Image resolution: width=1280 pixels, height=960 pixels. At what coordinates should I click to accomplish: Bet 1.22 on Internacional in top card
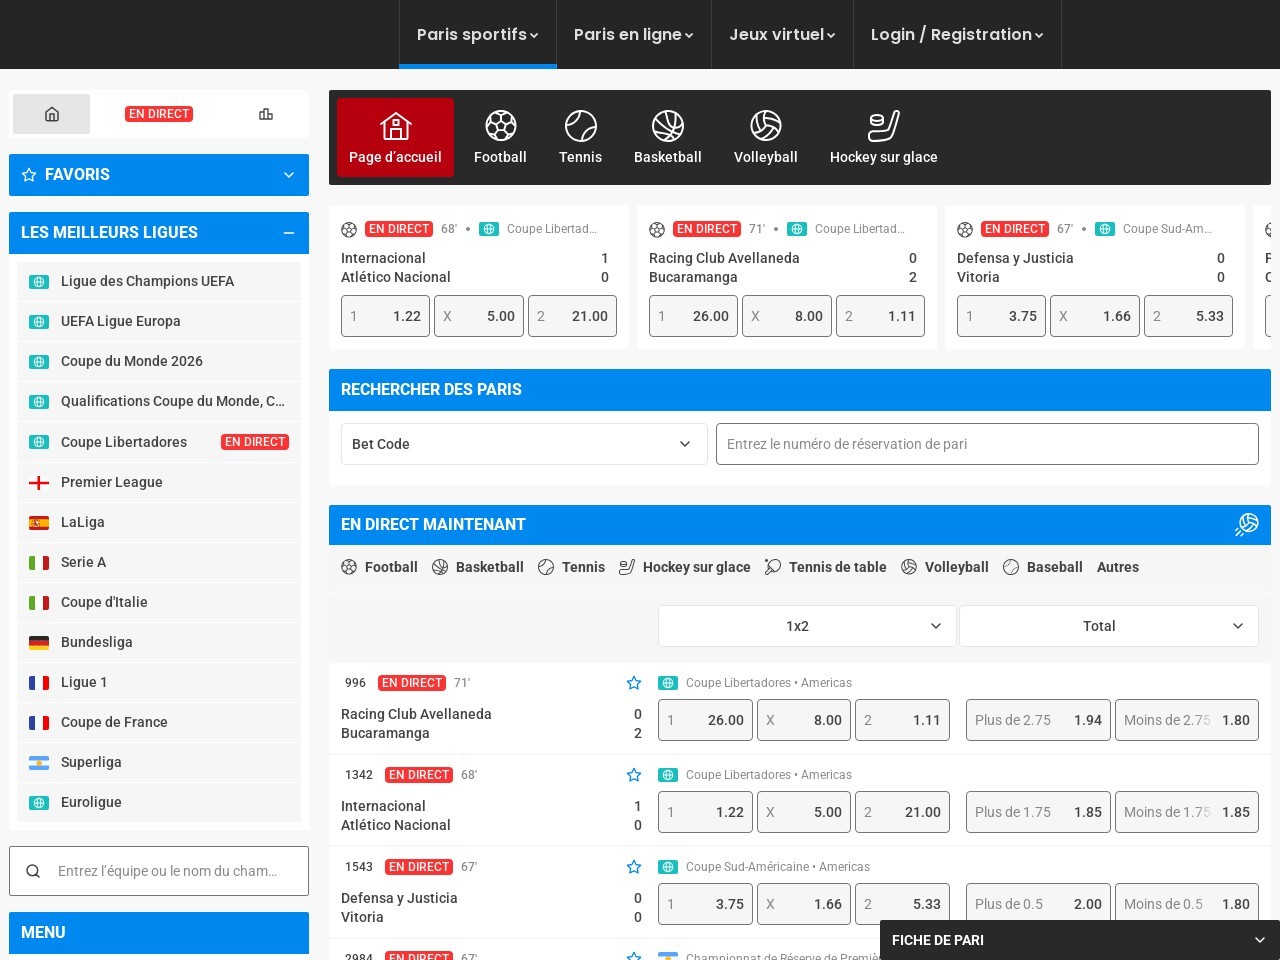tap(385, 316)
